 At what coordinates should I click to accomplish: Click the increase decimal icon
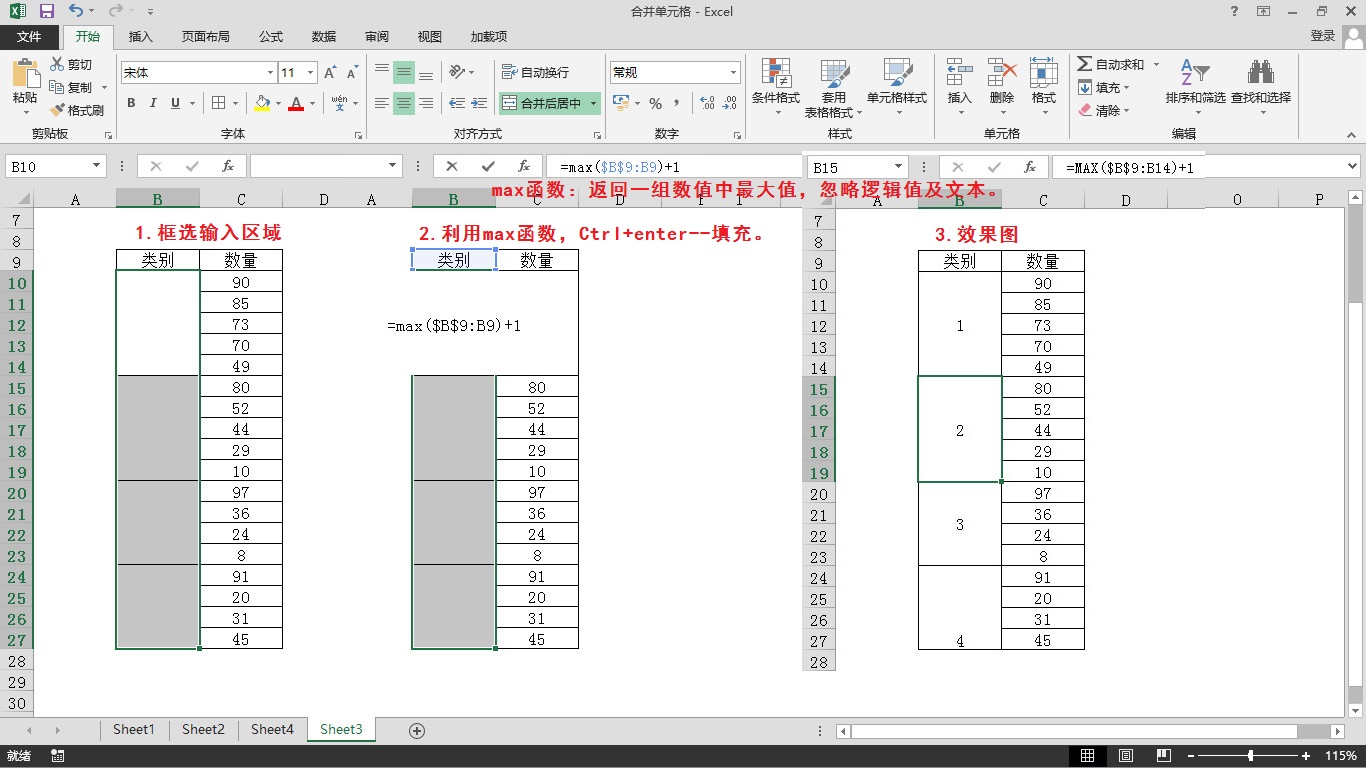pos(707,103)
